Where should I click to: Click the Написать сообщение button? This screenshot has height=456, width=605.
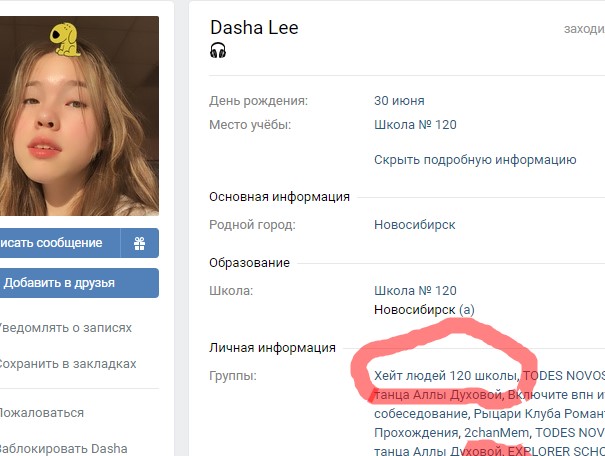pyautogui.click(x=60, y=243)
